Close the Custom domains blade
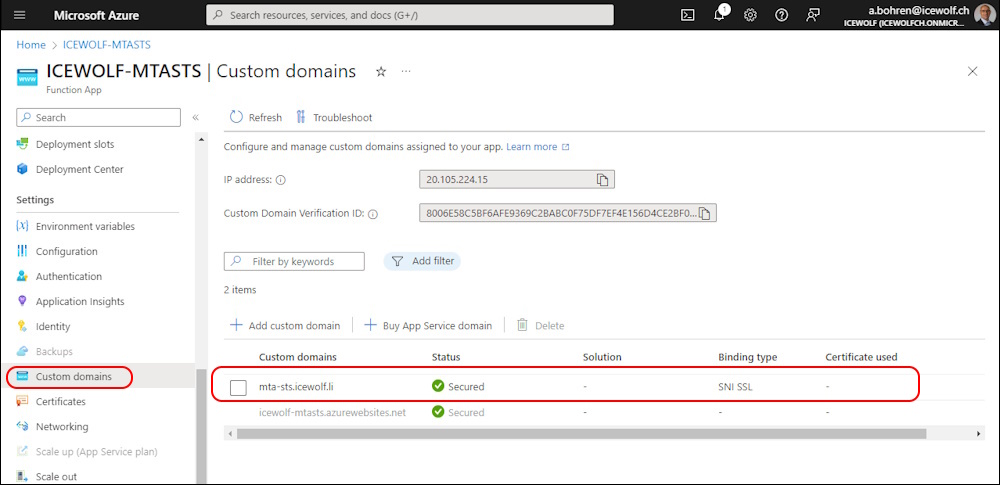This screenshot has width=1000, height=485. pyautogui.click(x=973, y=71)
